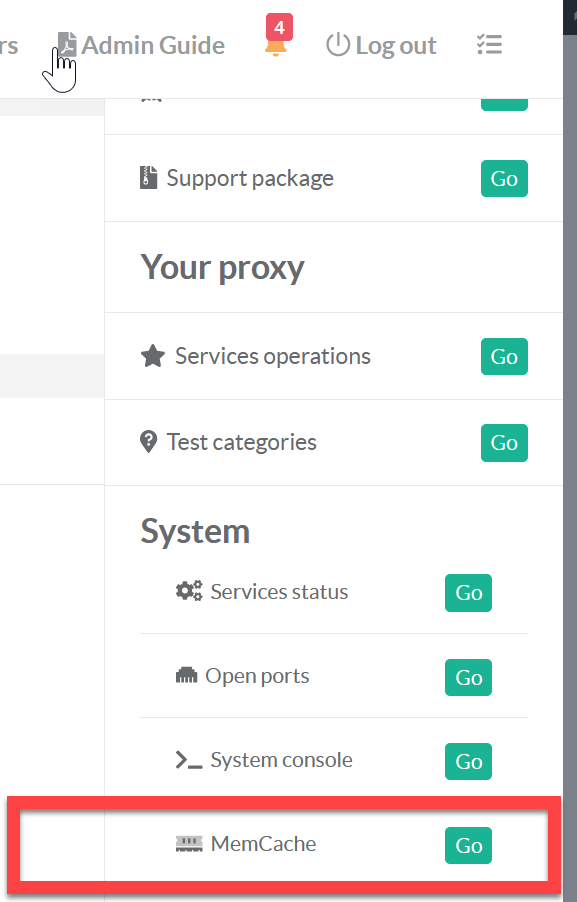Click the power icon next to Log out
The image size is (577, 902).
(x=338, y=45)
